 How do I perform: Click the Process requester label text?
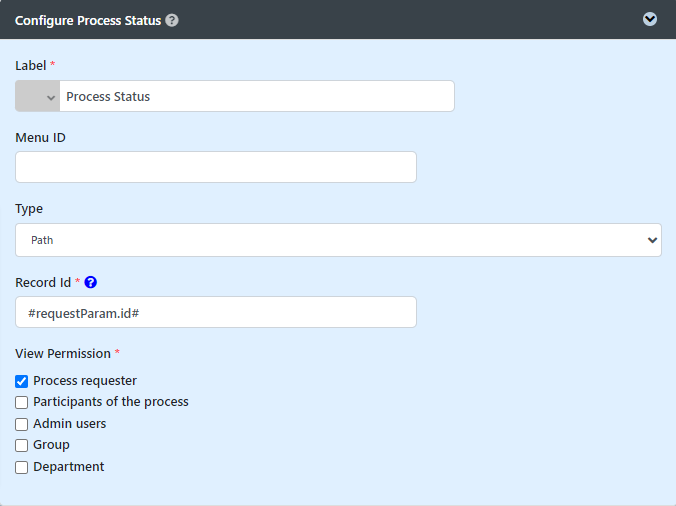click(85, 381)
